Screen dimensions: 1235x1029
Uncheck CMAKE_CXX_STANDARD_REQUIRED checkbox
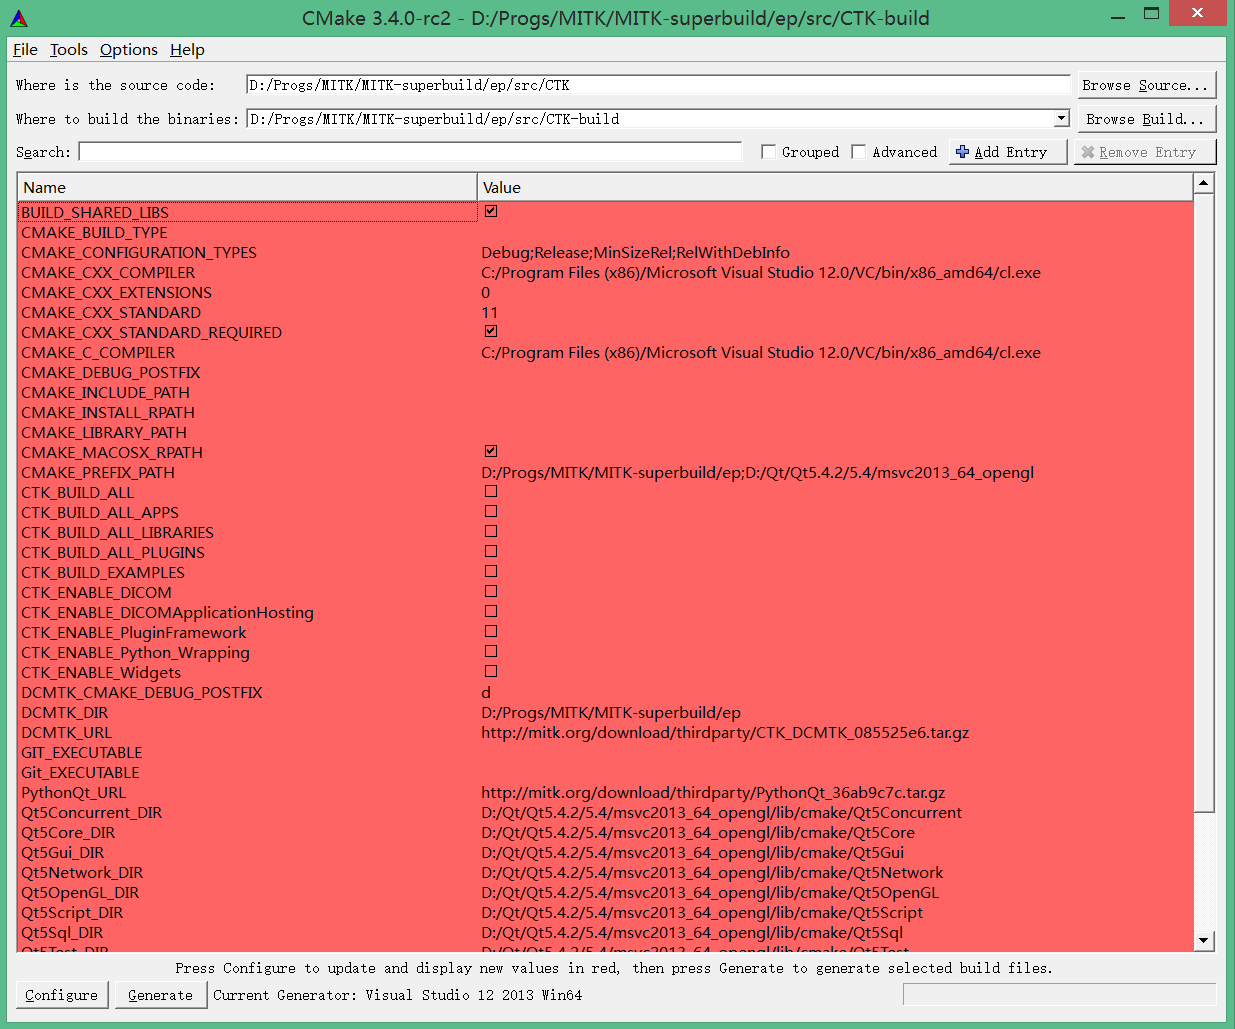[491, 331]
